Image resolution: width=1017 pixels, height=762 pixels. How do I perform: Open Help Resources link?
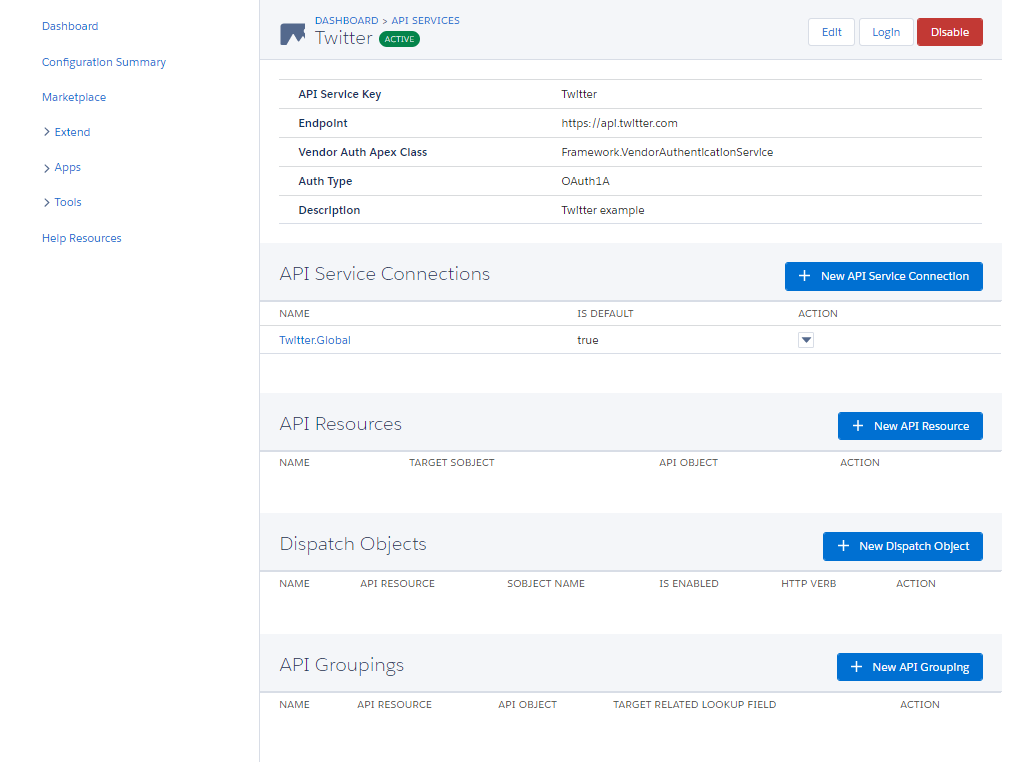[82, 238]
